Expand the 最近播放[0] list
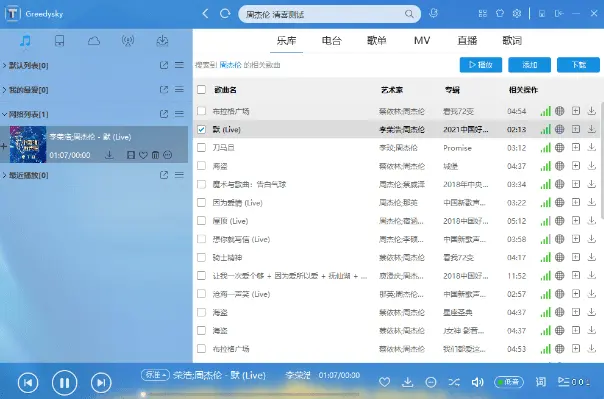Image resolution: width=604 pixels, height=399 pixels. coord(4,175)
